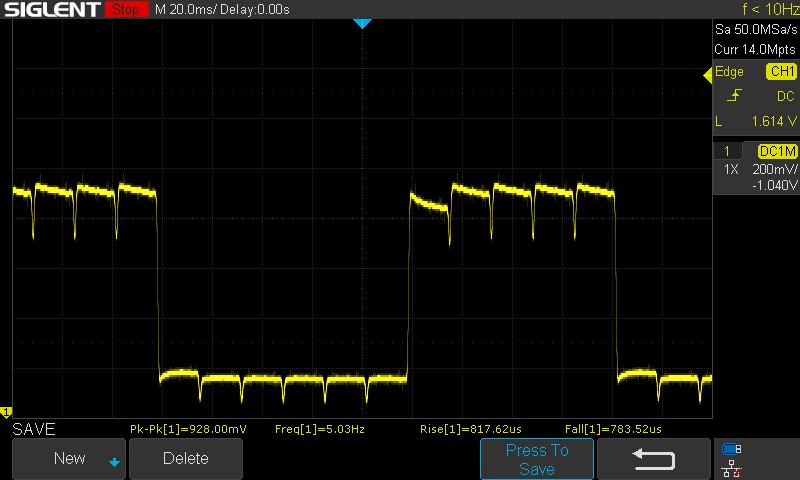Click the Delay:0.00s readout
This screenshot has width=800, height=480.
(255, 10)
